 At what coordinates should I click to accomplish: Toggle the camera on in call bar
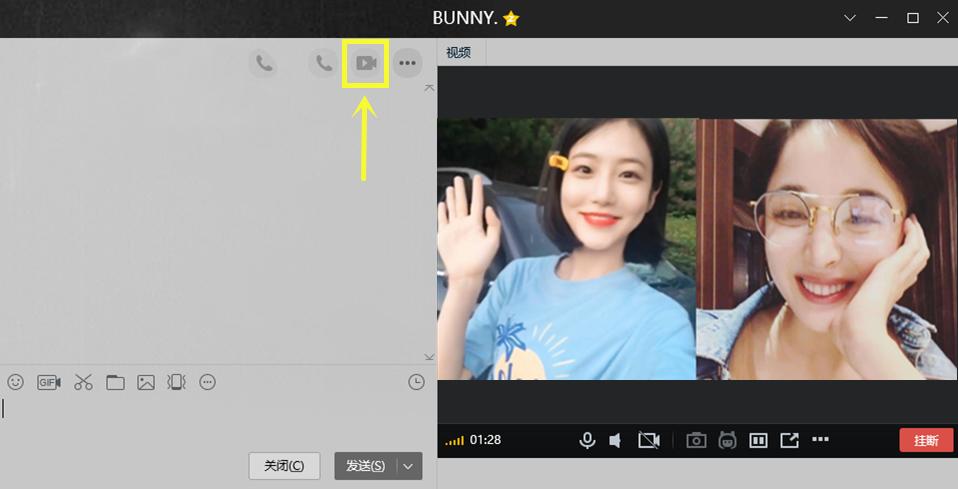[x=650, y=440]
